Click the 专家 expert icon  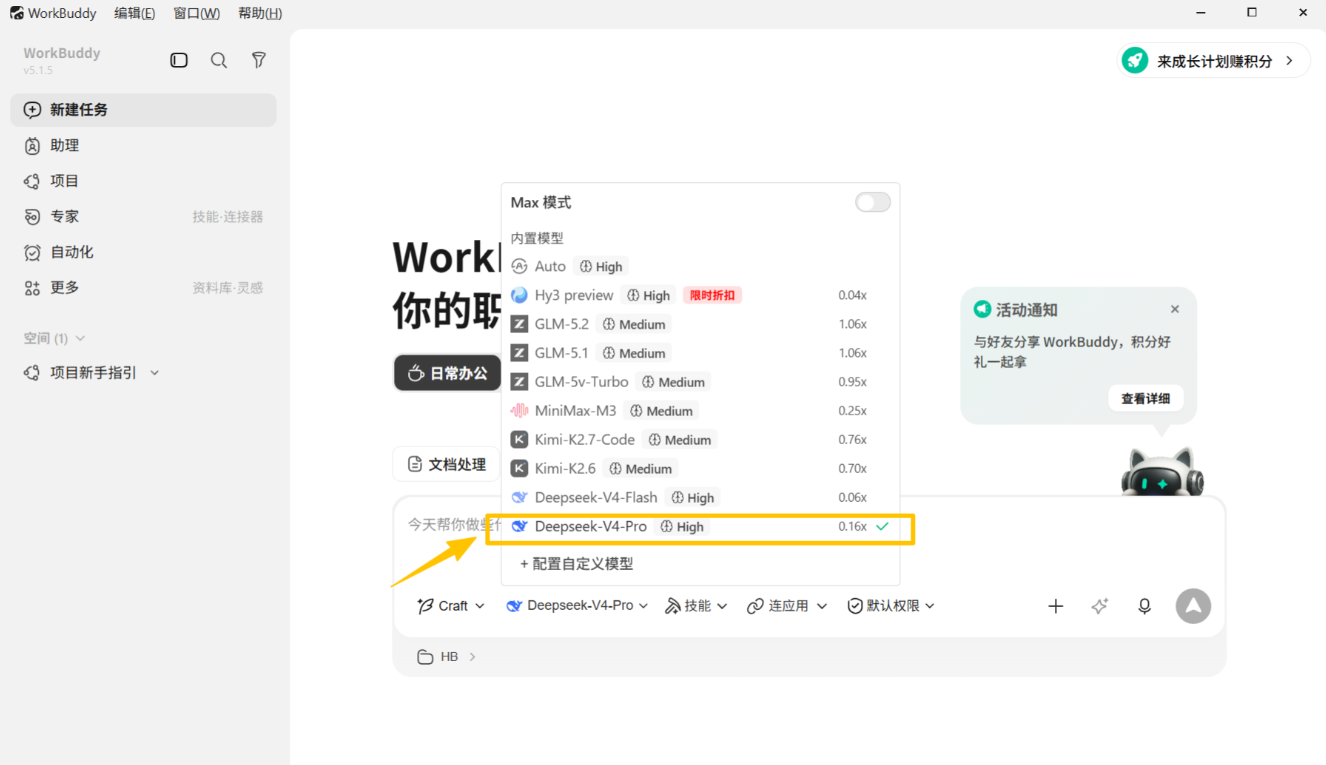pos(33,217)
